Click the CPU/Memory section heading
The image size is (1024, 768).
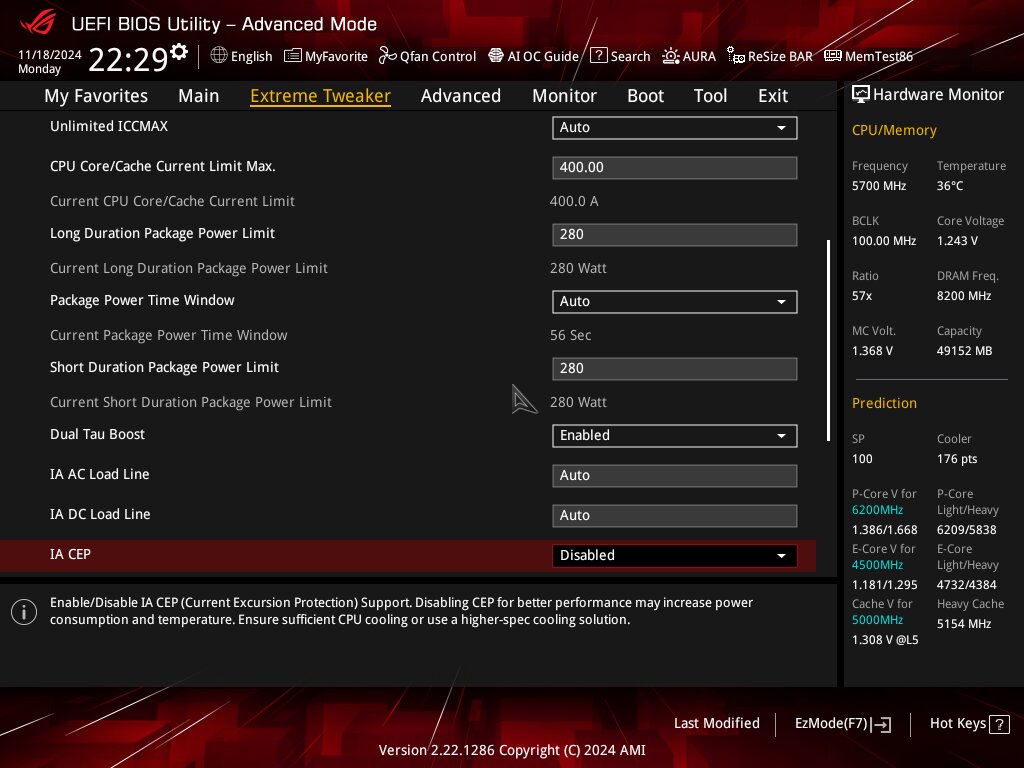click(x=894, y=131)
